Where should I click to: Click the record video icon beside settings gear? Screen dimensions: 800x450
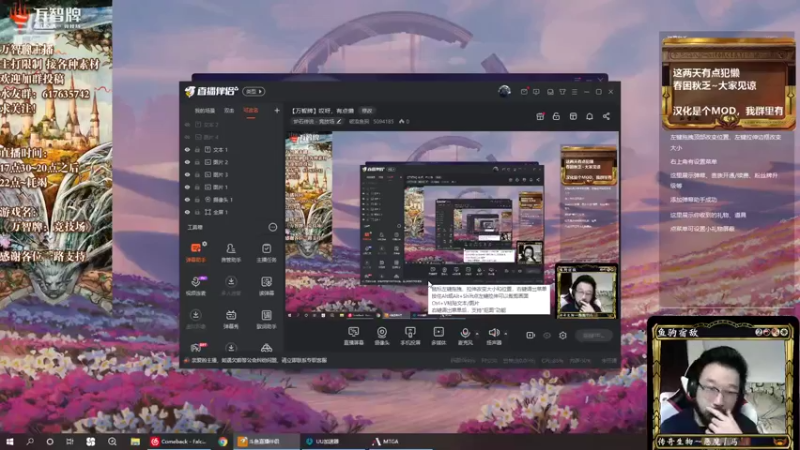click(x=531, y=335)
